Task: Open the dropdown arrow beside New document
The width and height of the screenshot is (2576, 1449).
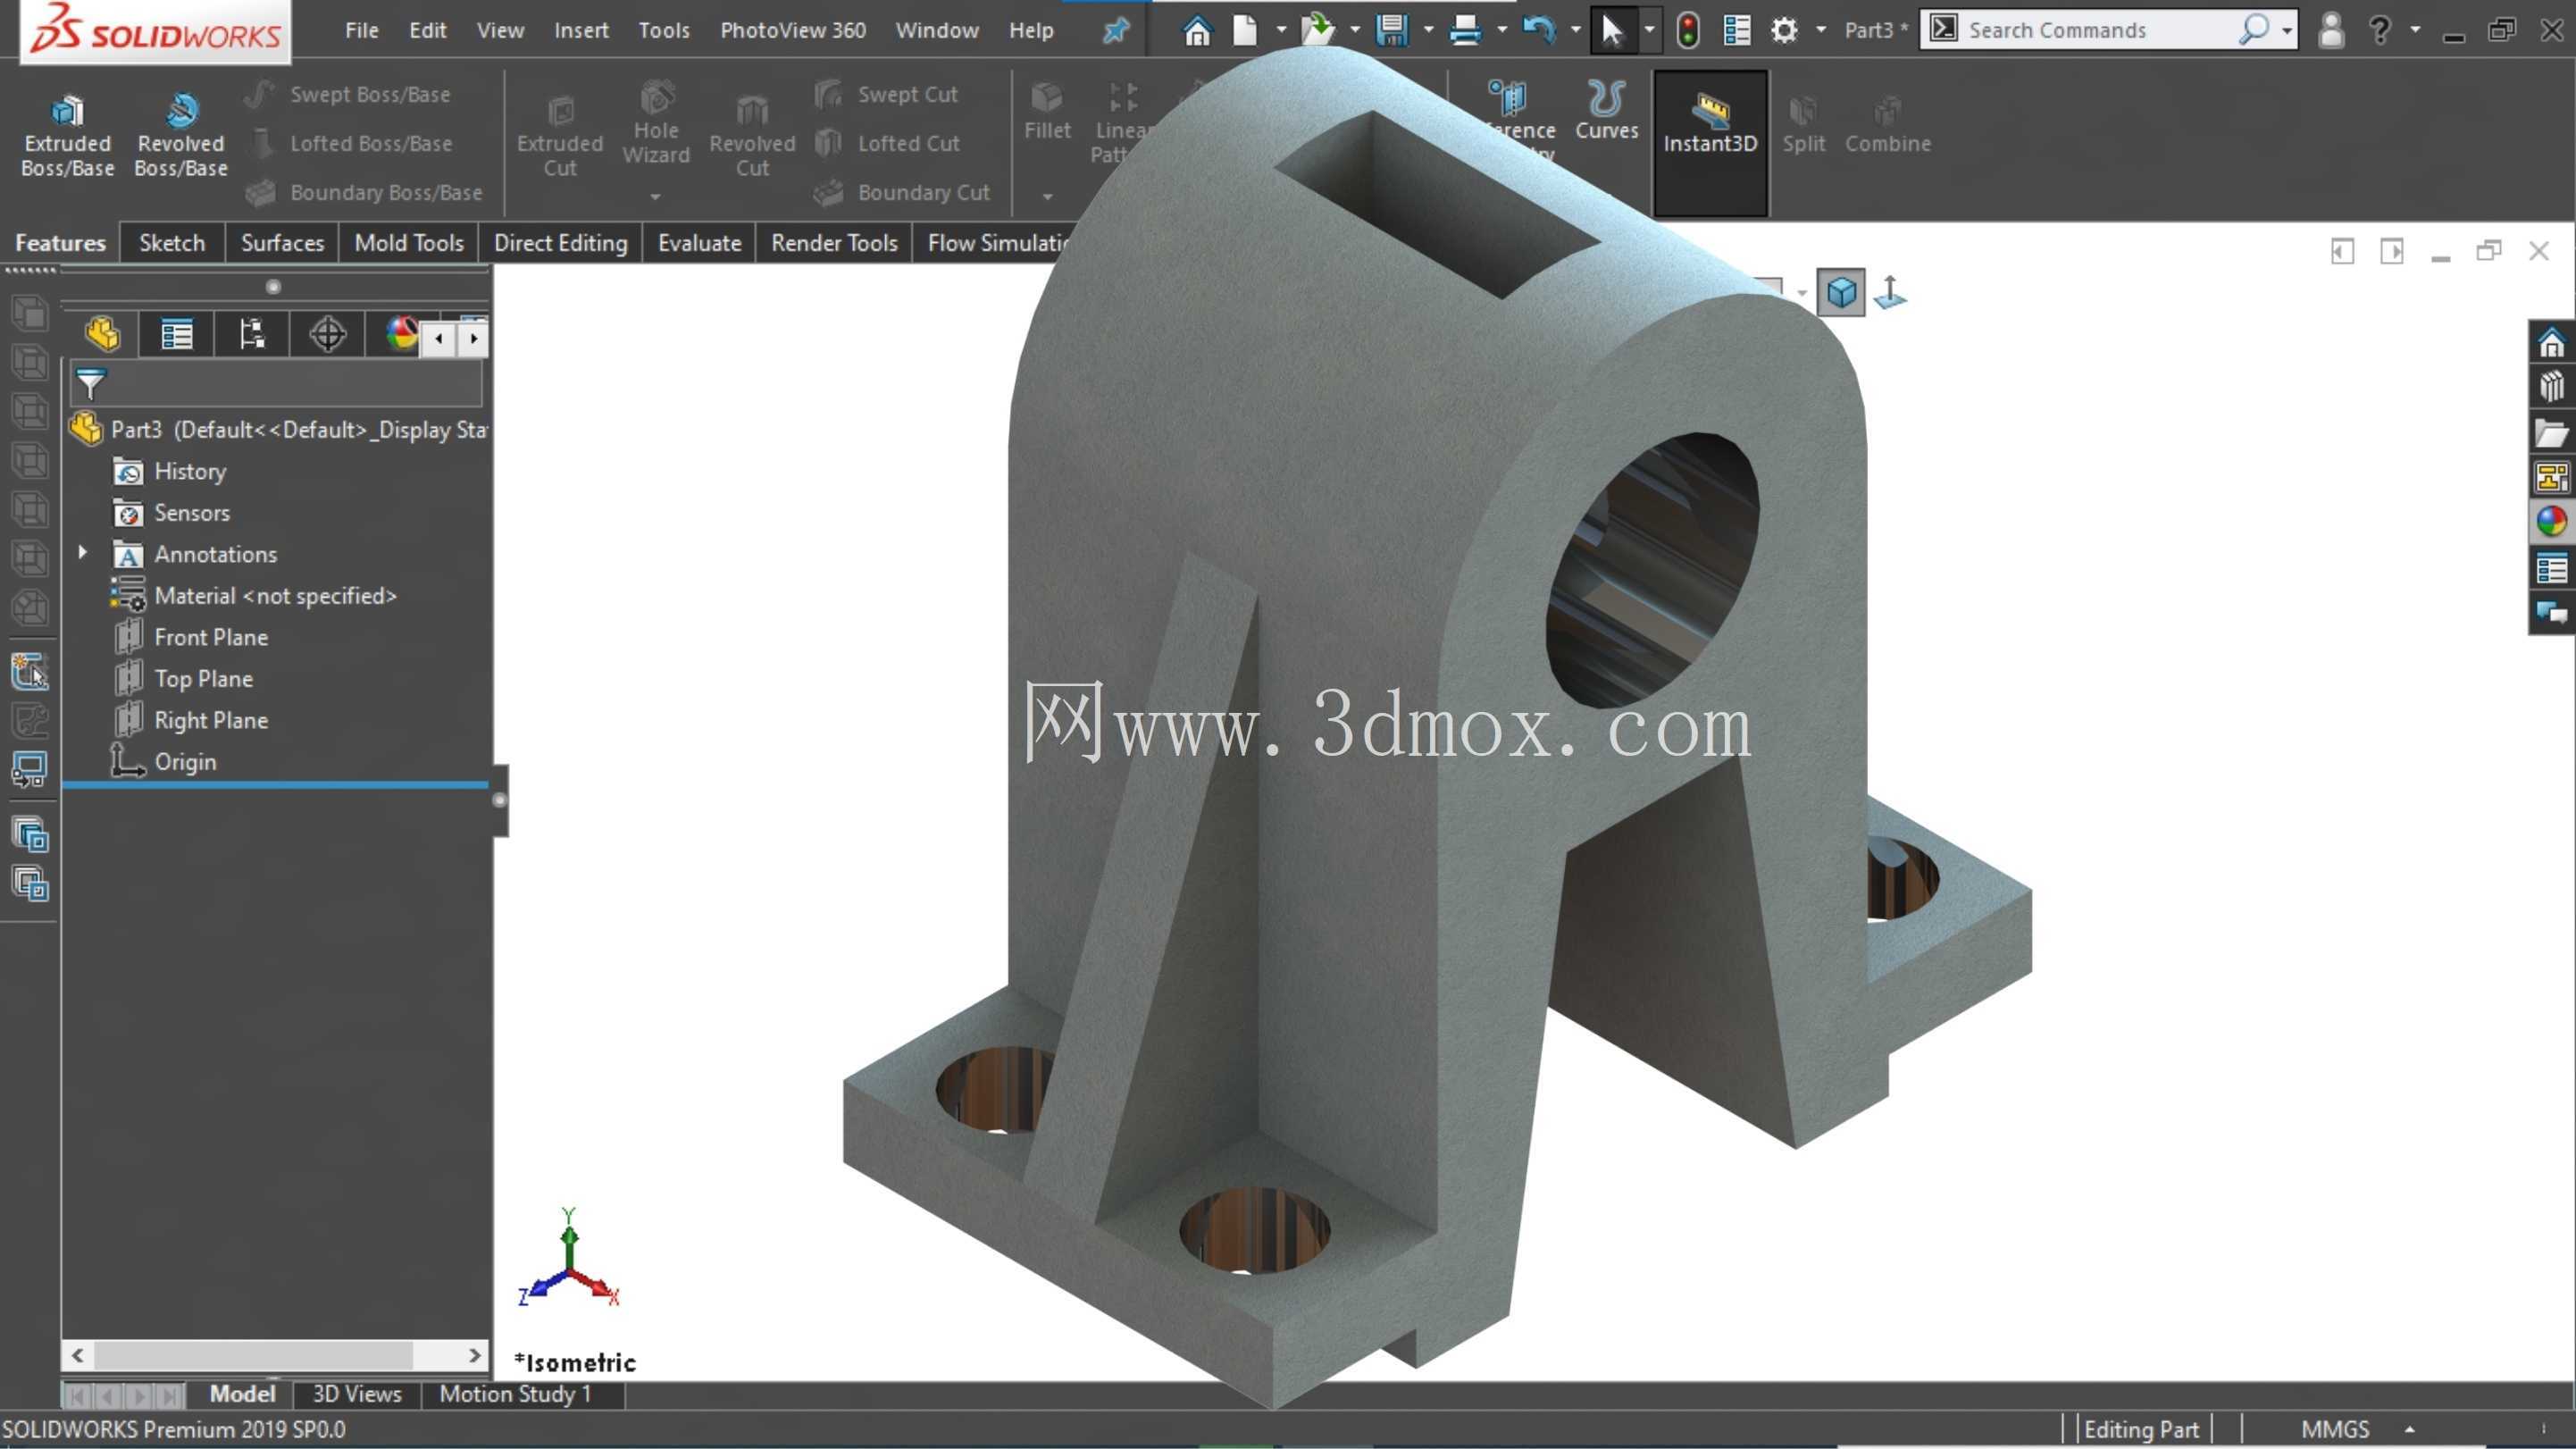Action: coord(1281,30)
